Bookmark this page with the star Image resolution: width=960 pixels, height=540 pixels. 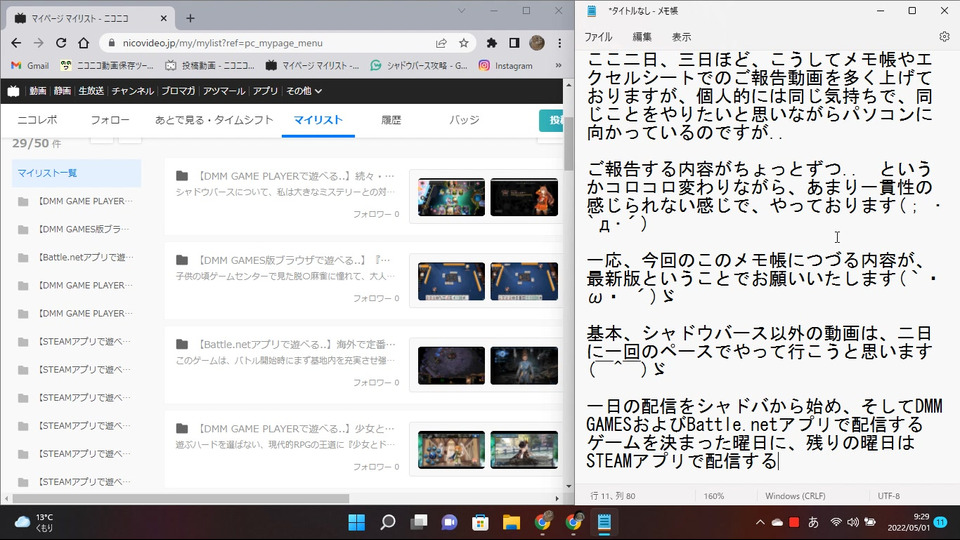(463, 43)
